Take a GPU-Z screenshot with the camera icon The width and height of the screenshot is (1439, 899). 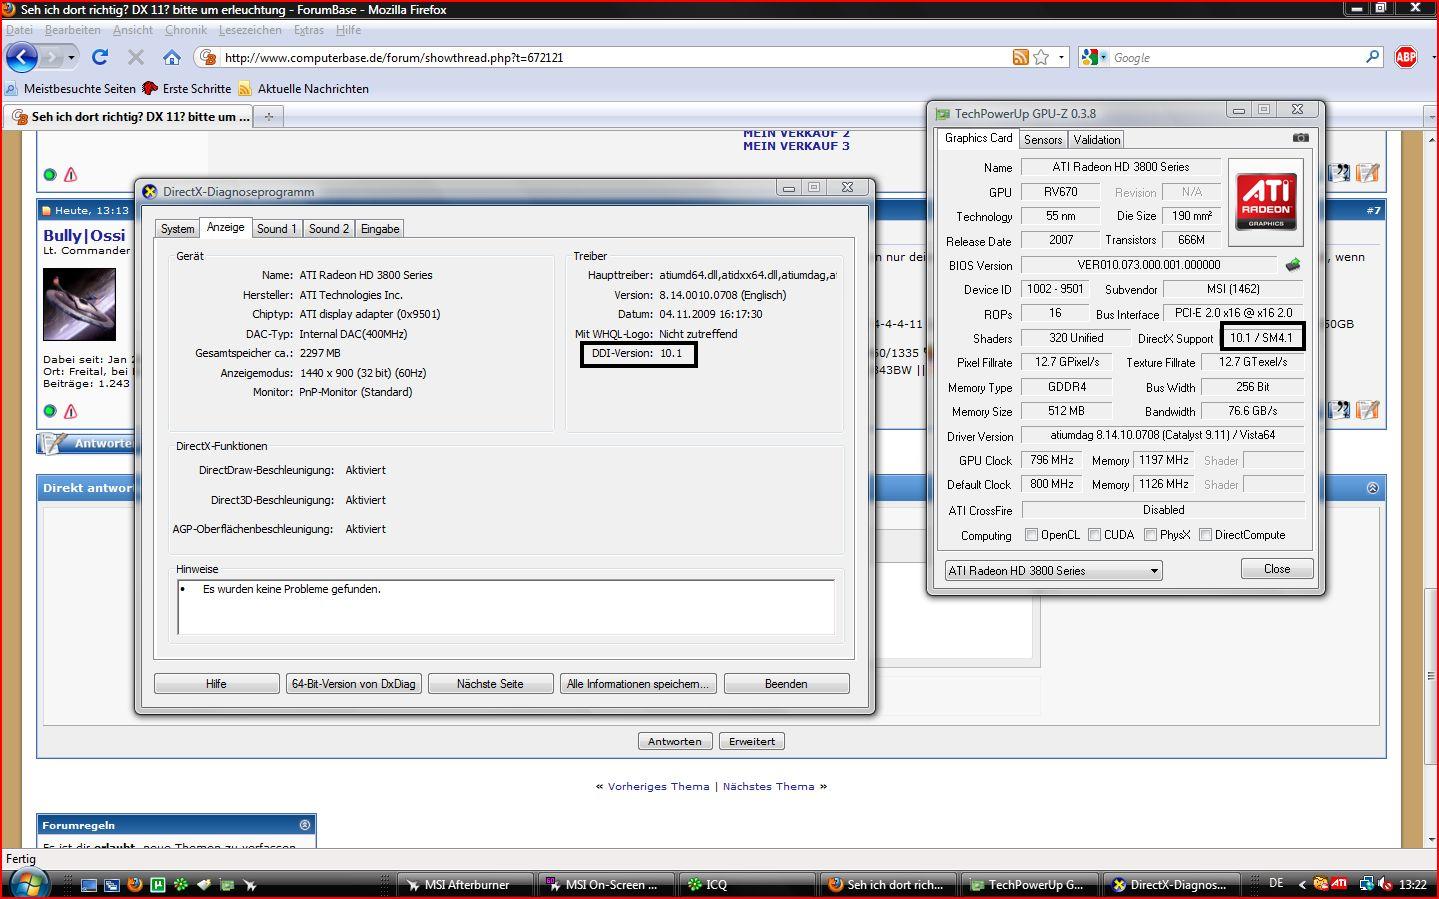pos(1300,138)
